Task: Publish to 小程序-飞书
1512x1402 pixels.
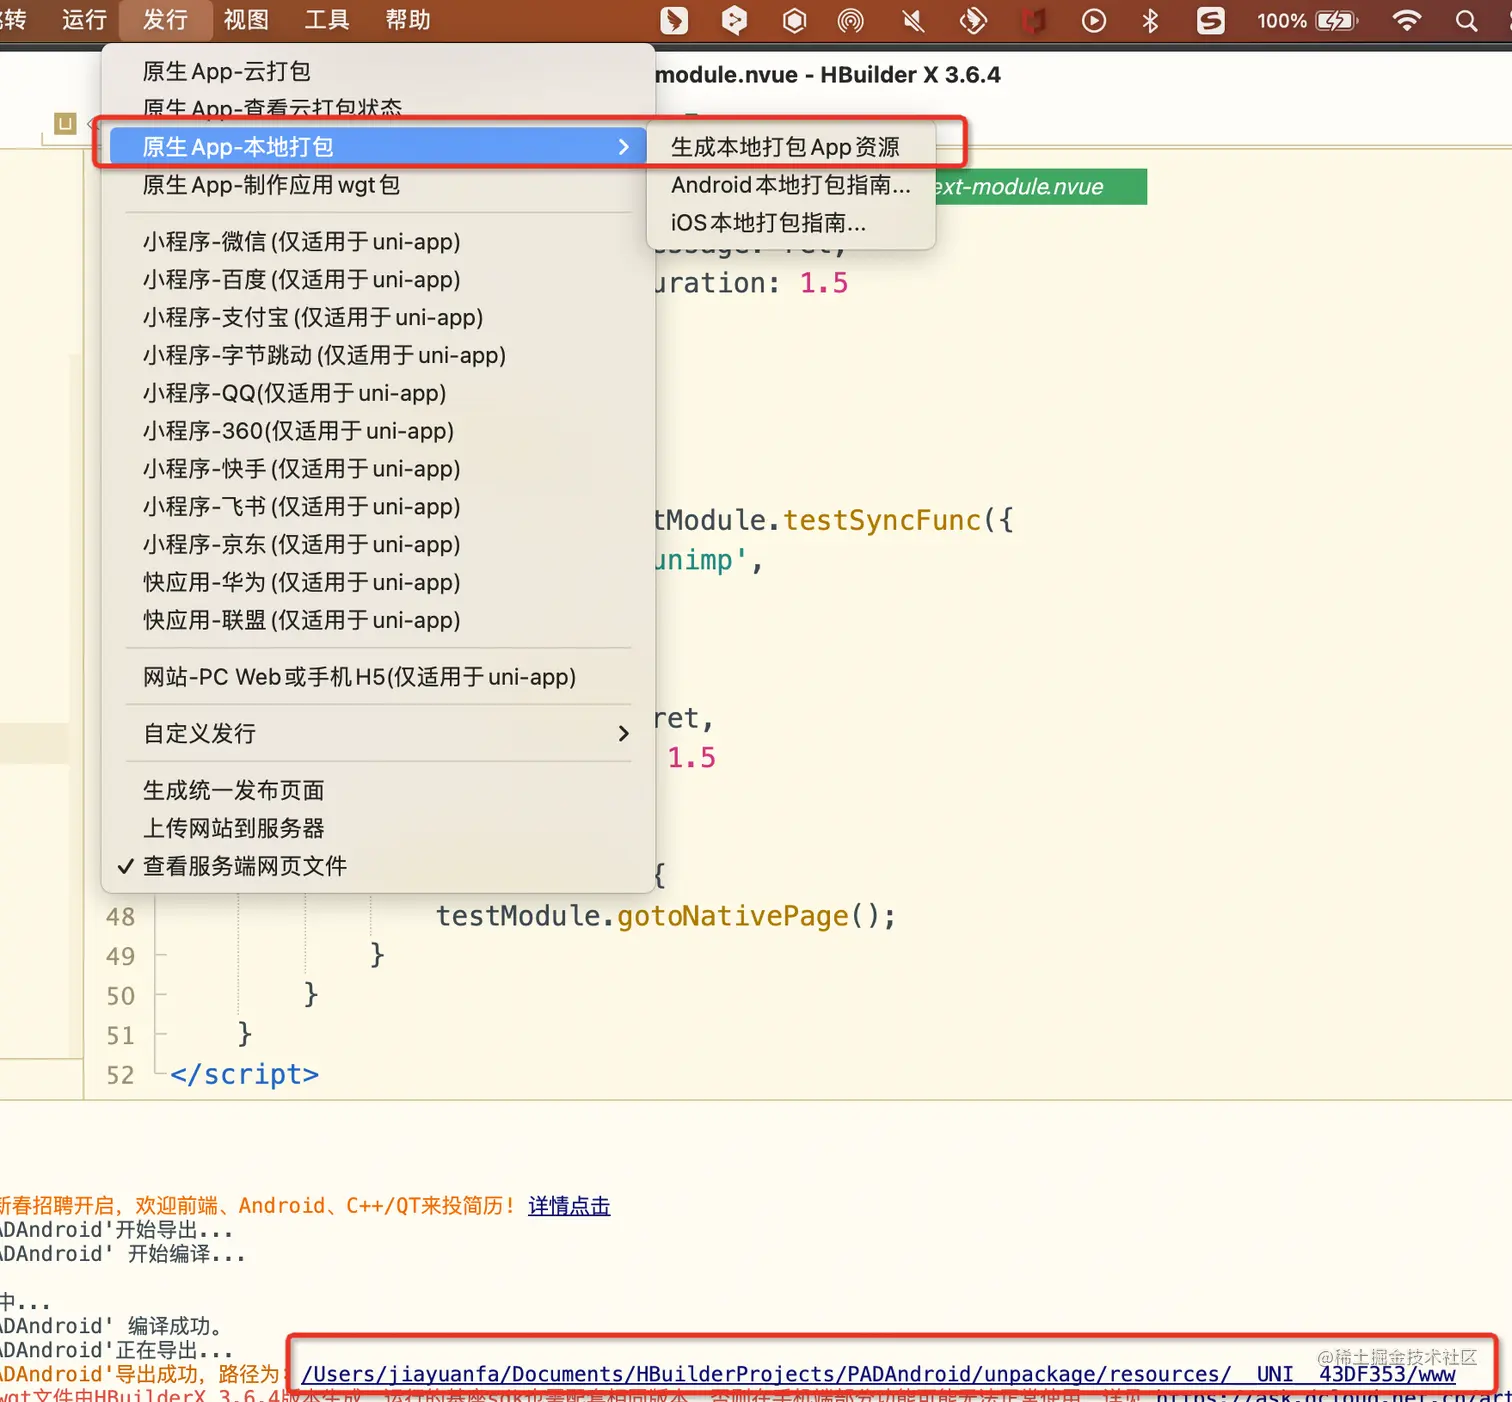Action: coord(378,508)
